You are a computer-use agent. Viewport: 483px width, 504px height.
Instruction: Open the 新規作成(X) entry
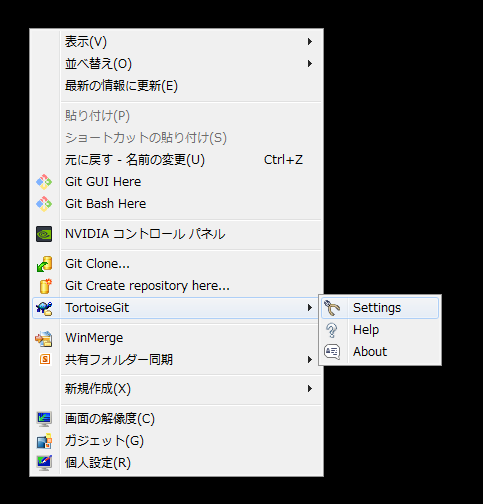pyautogui.click(x=177, y=389)
